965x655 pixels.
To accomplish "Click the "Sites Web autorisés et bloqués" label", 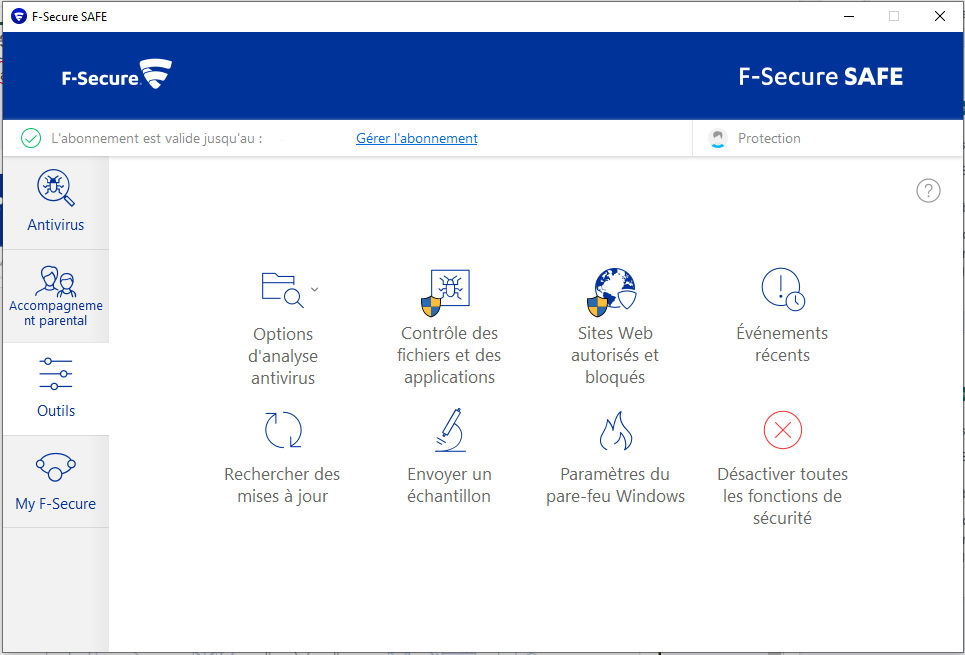I will pos(615,355).
